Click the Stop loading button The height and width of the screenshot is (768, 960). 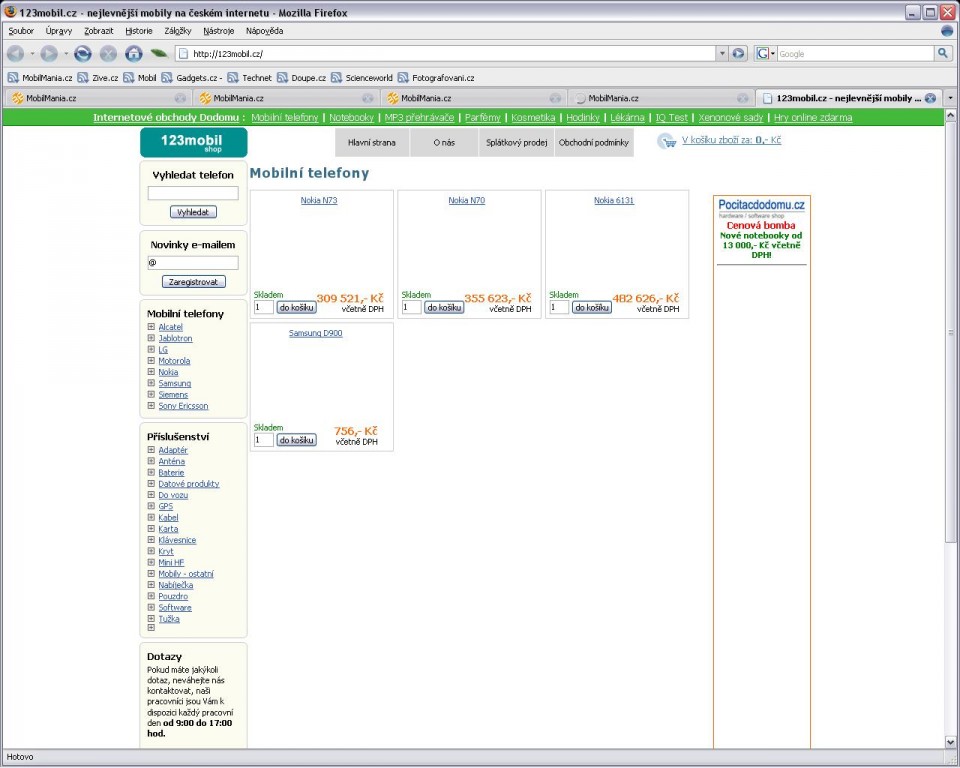(x=108, y=54)
